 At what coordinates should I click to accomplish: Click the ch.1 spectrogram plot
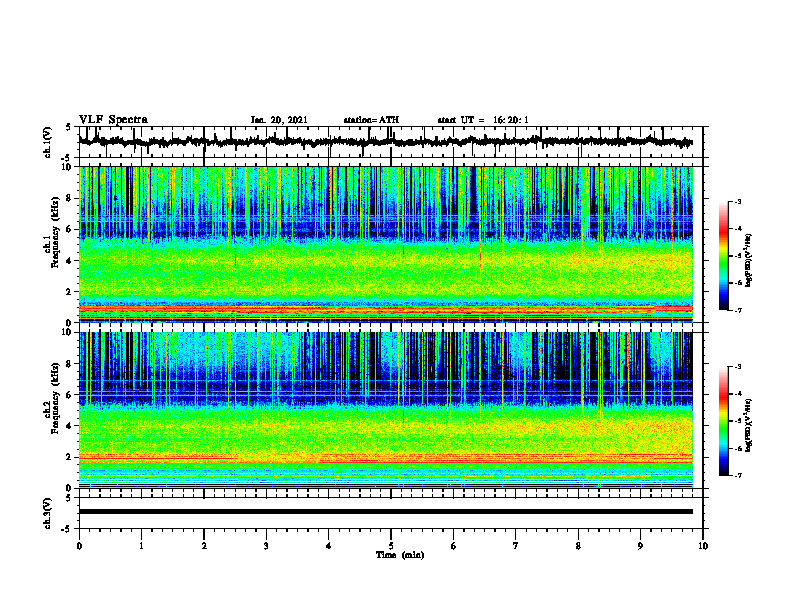tap(385, 244)
